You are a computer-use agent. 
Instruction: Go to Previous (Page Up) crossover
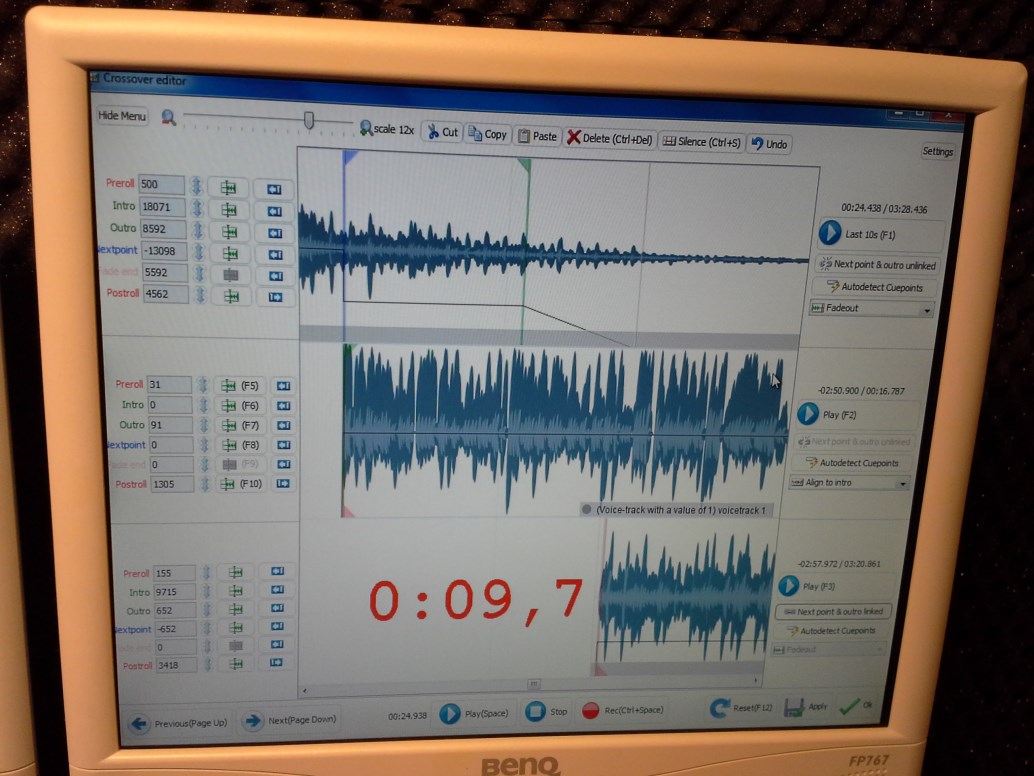click(179, 723)
